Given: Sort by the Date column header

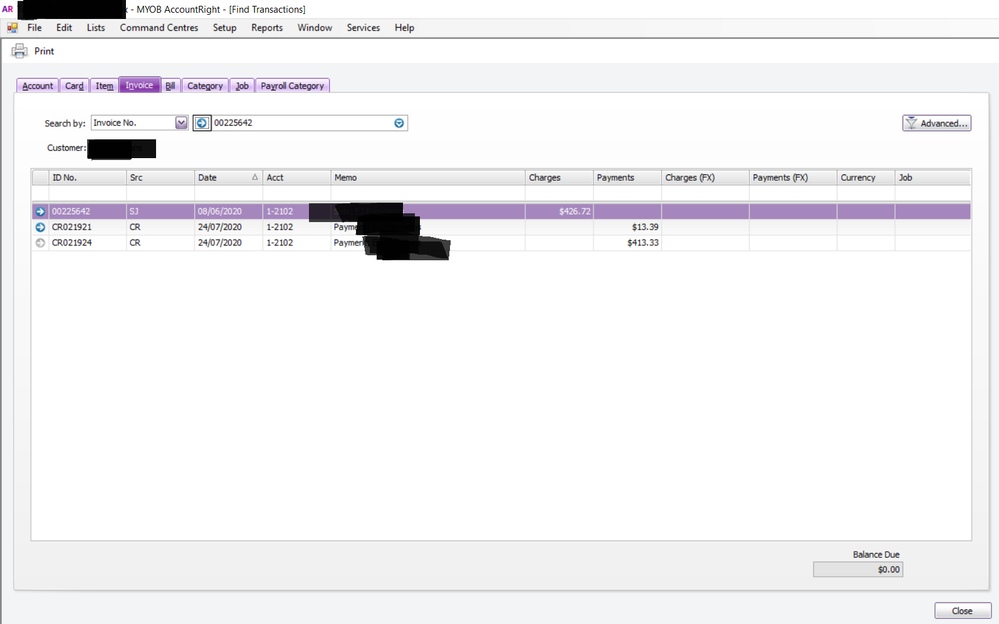Looking at the screenshot, I should pos(227,177).
